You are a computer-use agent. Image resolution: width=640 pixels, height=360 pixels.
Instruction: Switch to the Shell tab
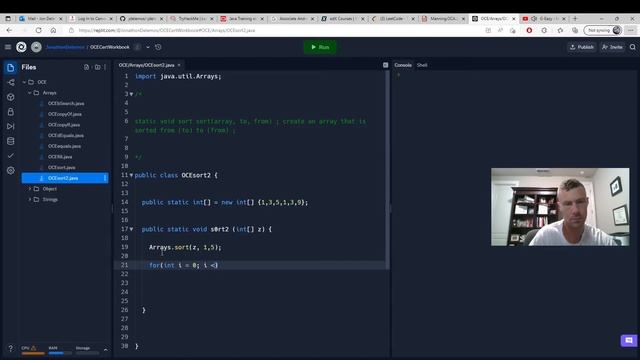(x=422, y=65)
